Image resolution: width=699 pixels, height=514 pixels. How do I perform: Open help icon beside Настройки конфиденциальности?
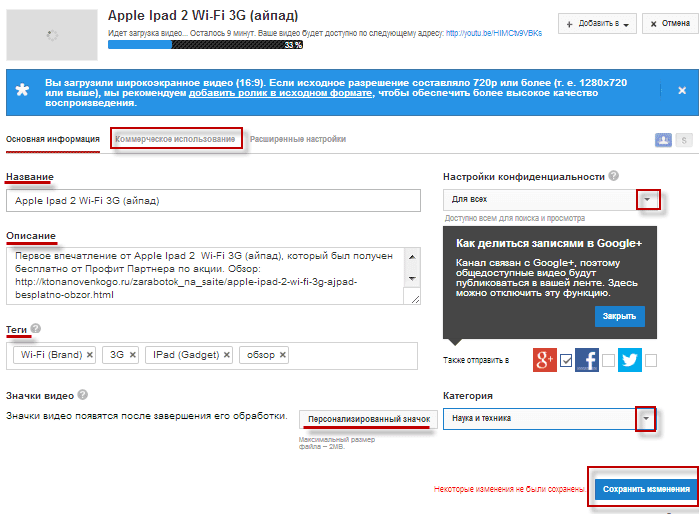point(614,176)
